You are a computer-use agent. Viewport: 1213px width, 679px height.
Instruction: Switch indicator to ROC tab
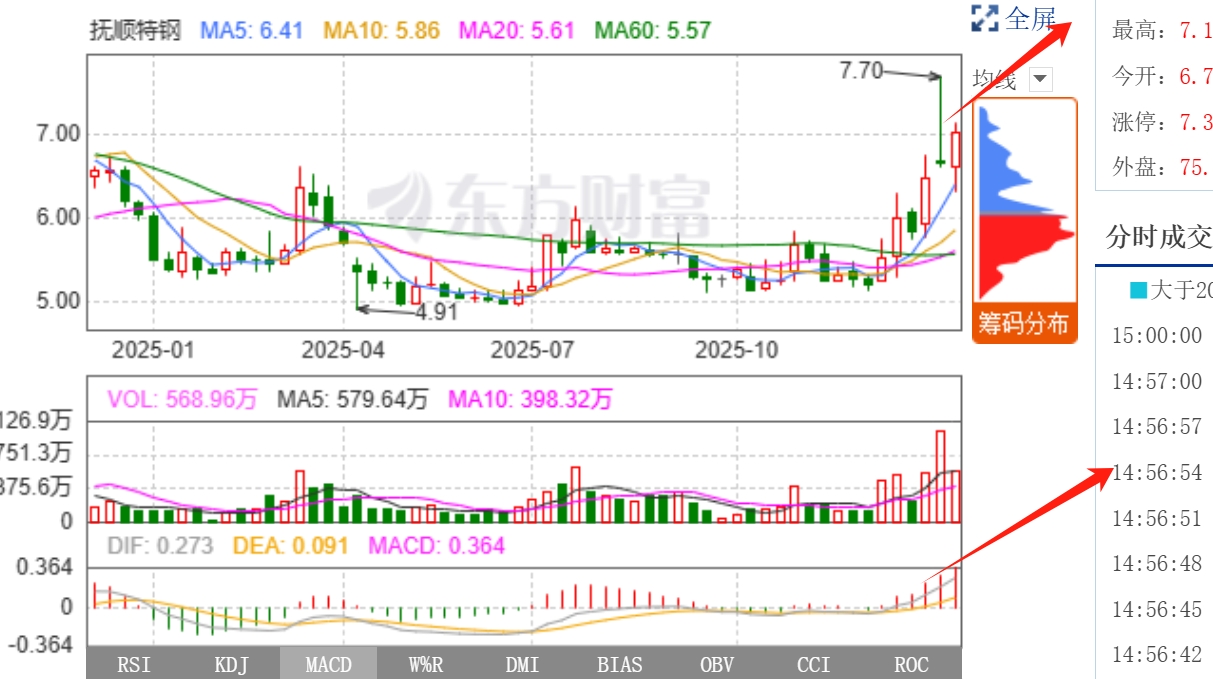click(x=911, y=664)
